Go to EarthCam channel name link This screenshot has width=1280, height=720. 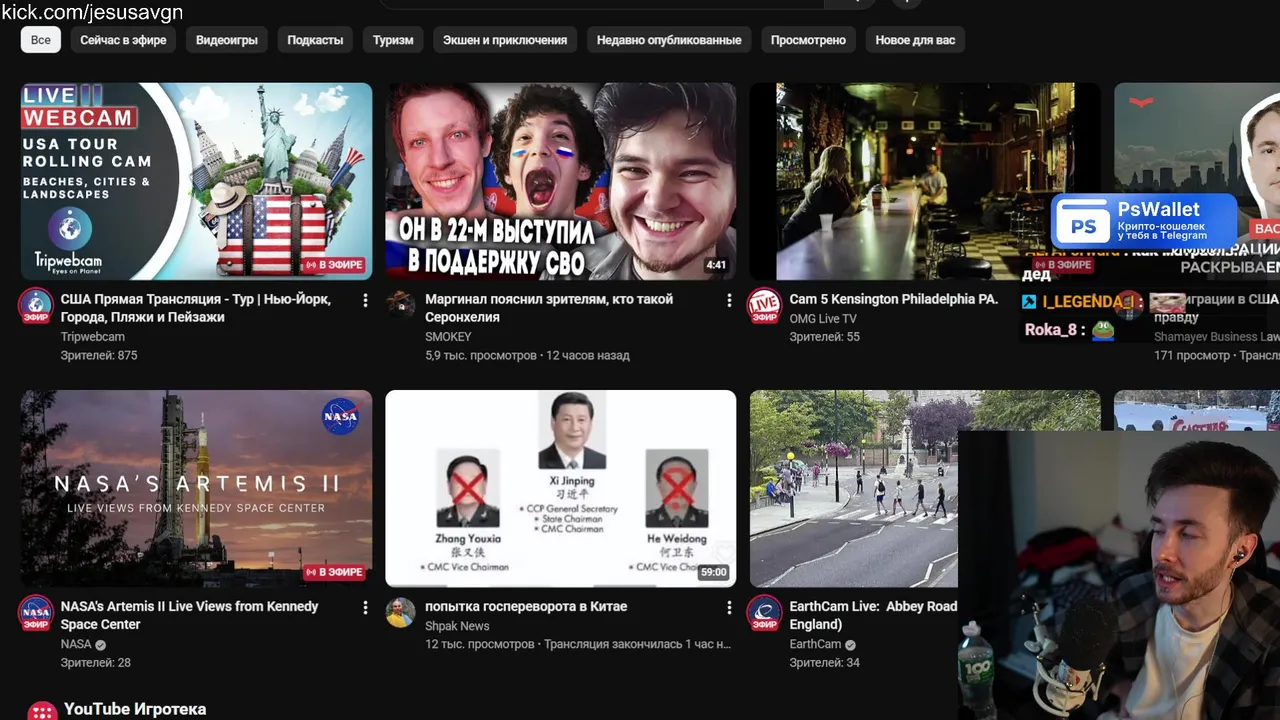(815, 644)
